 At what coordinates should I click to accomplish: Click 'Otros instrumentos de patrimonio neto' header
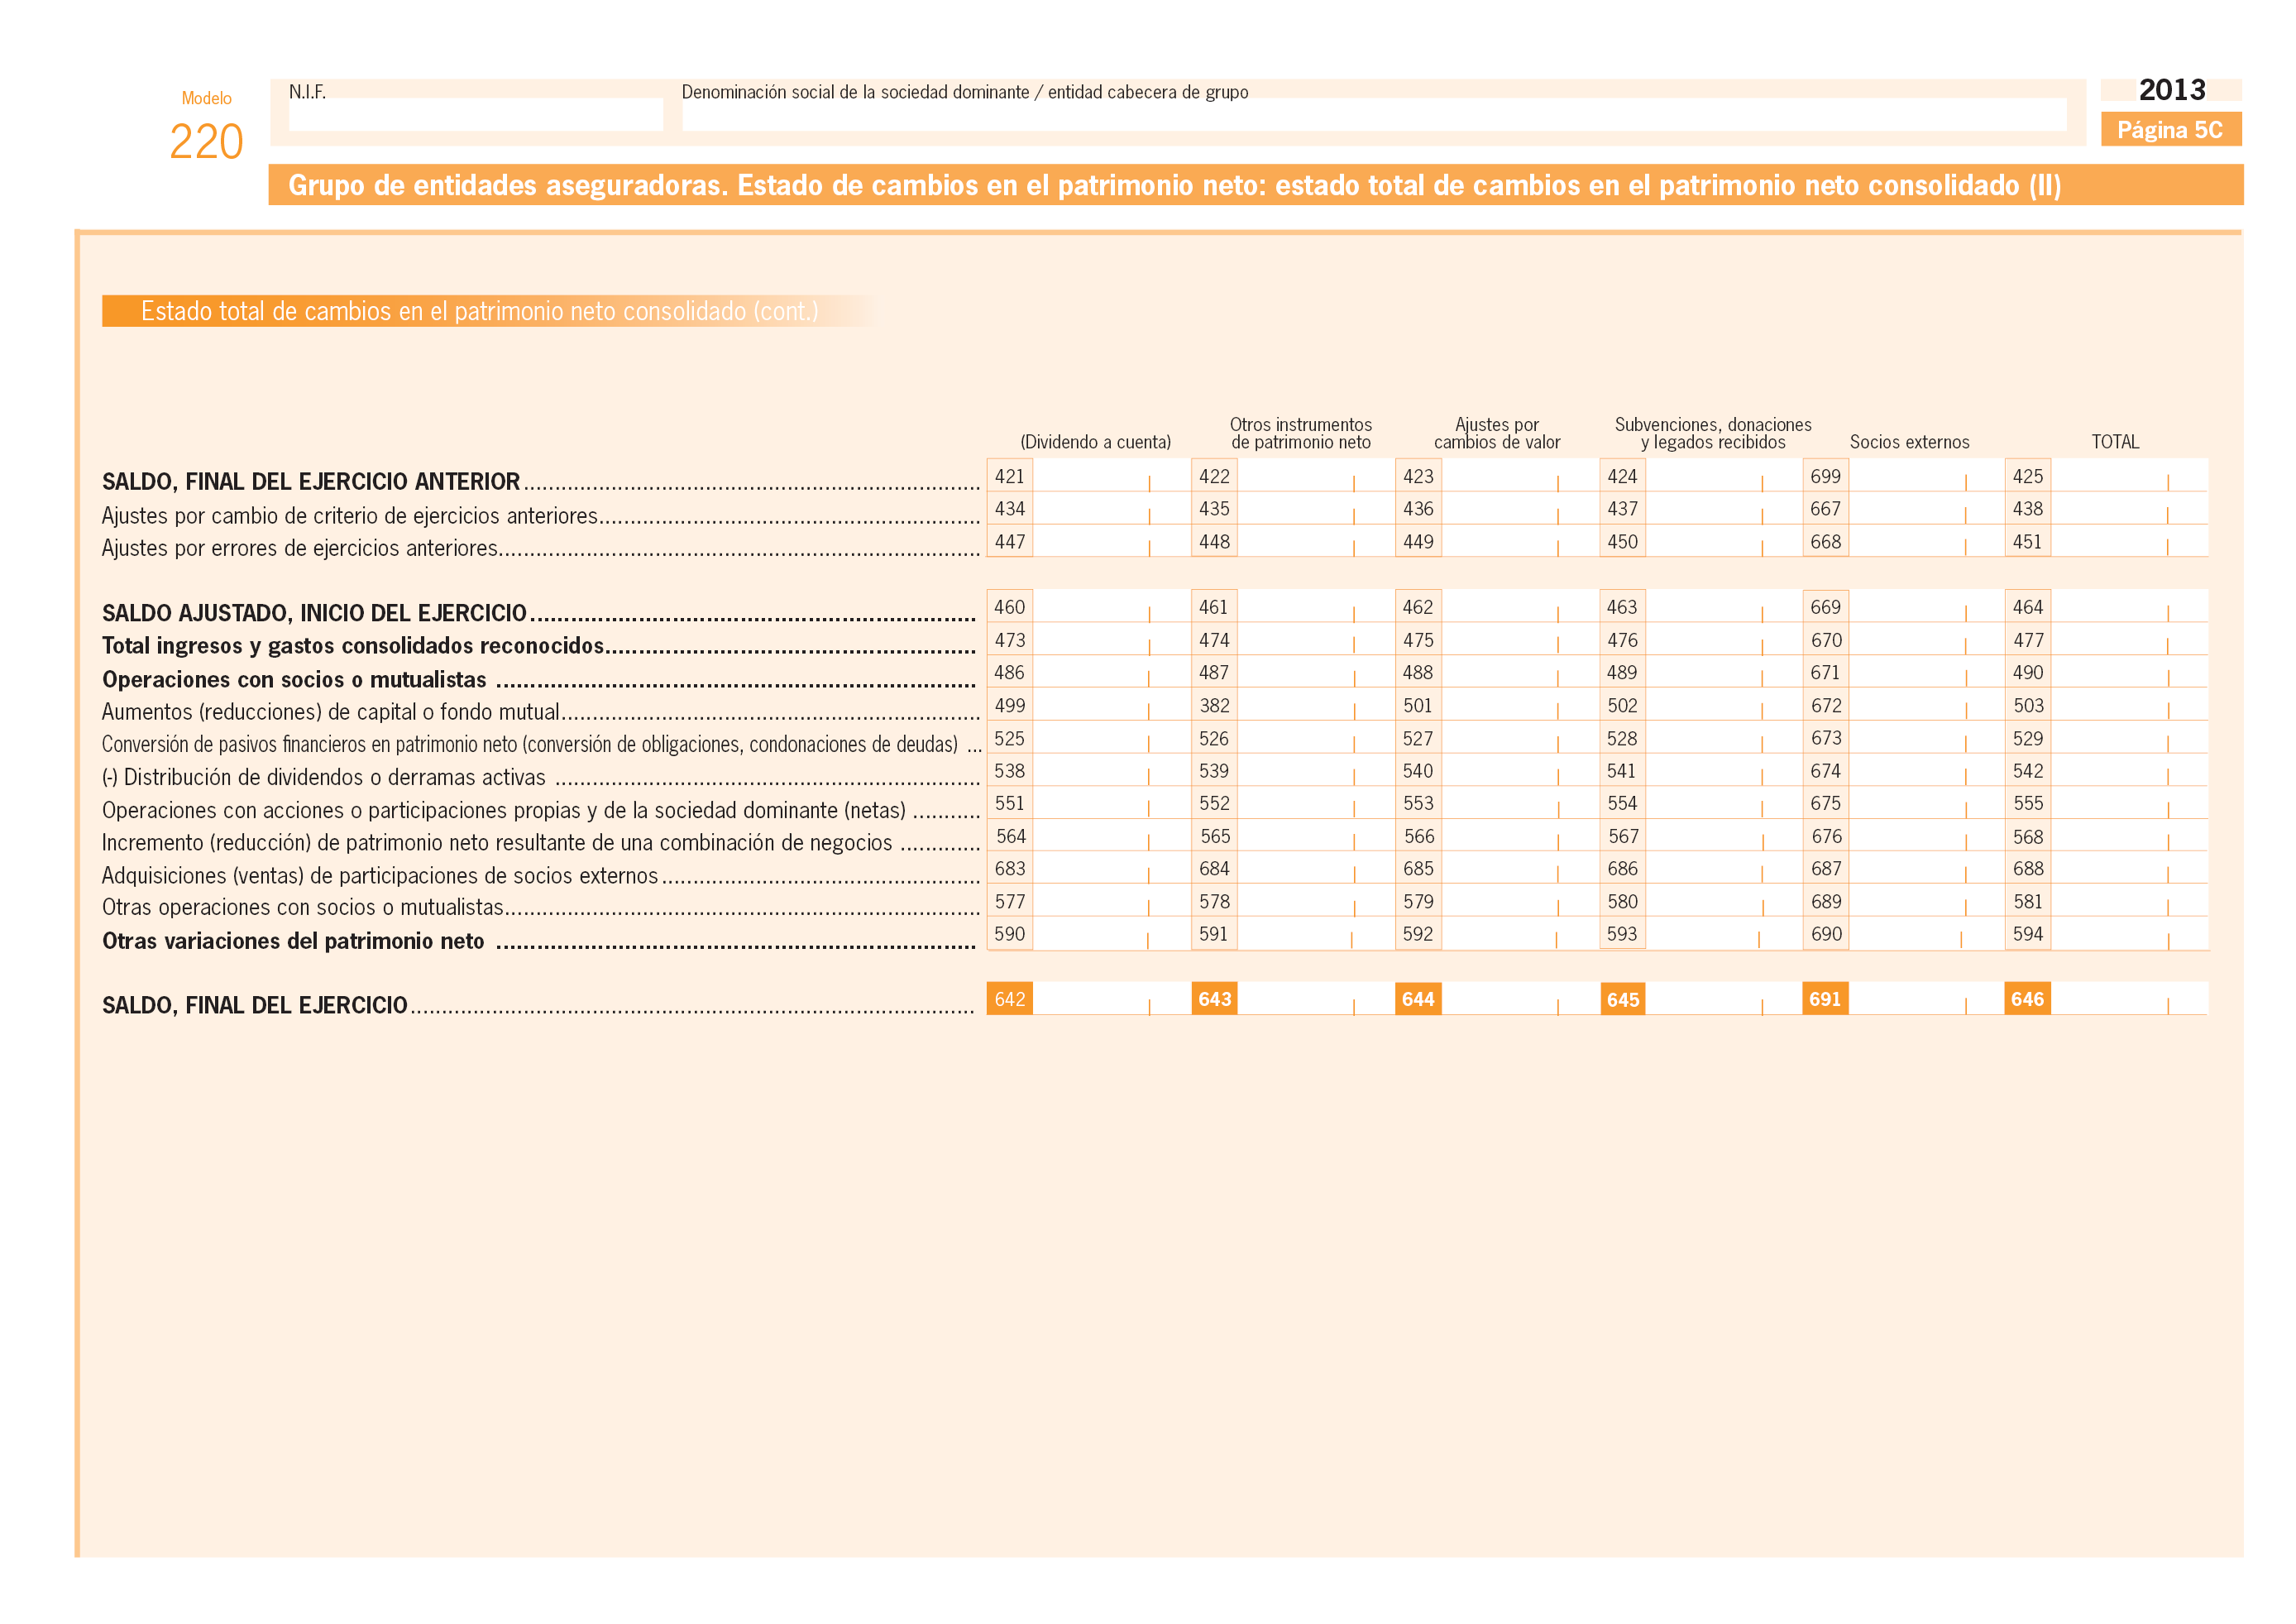(x=1300, y=433)
